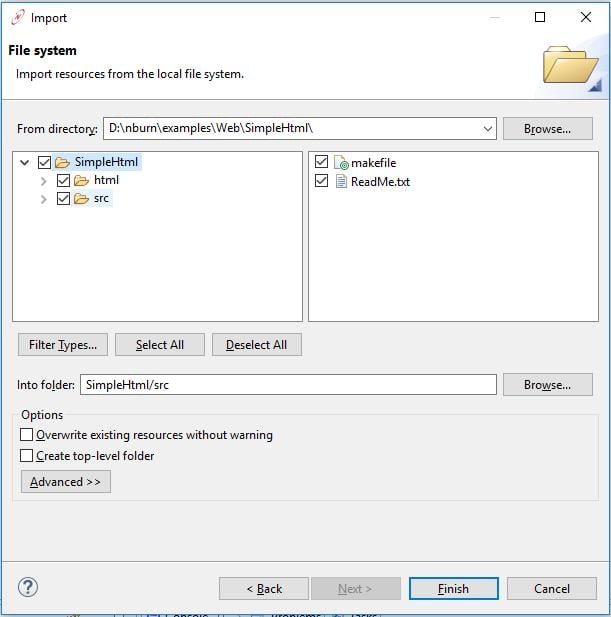Click the Finish button
This screenshot has height=617, width=611.
tap(452, 589)
